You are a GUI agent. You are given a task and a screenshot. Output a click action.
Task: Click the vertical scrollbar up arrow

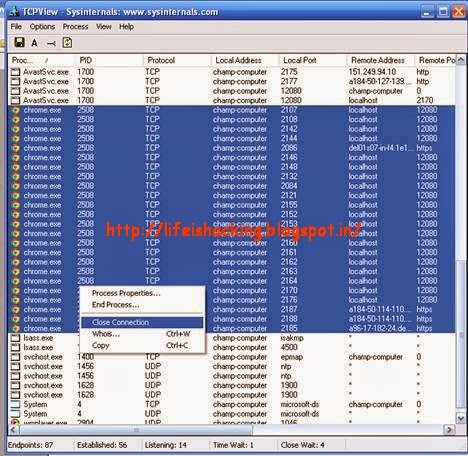461,60
